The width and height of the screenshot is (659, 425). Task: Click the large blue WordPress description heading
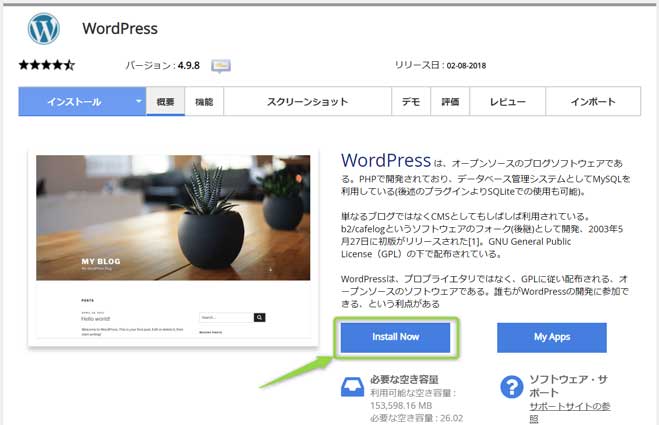point(386,161)
